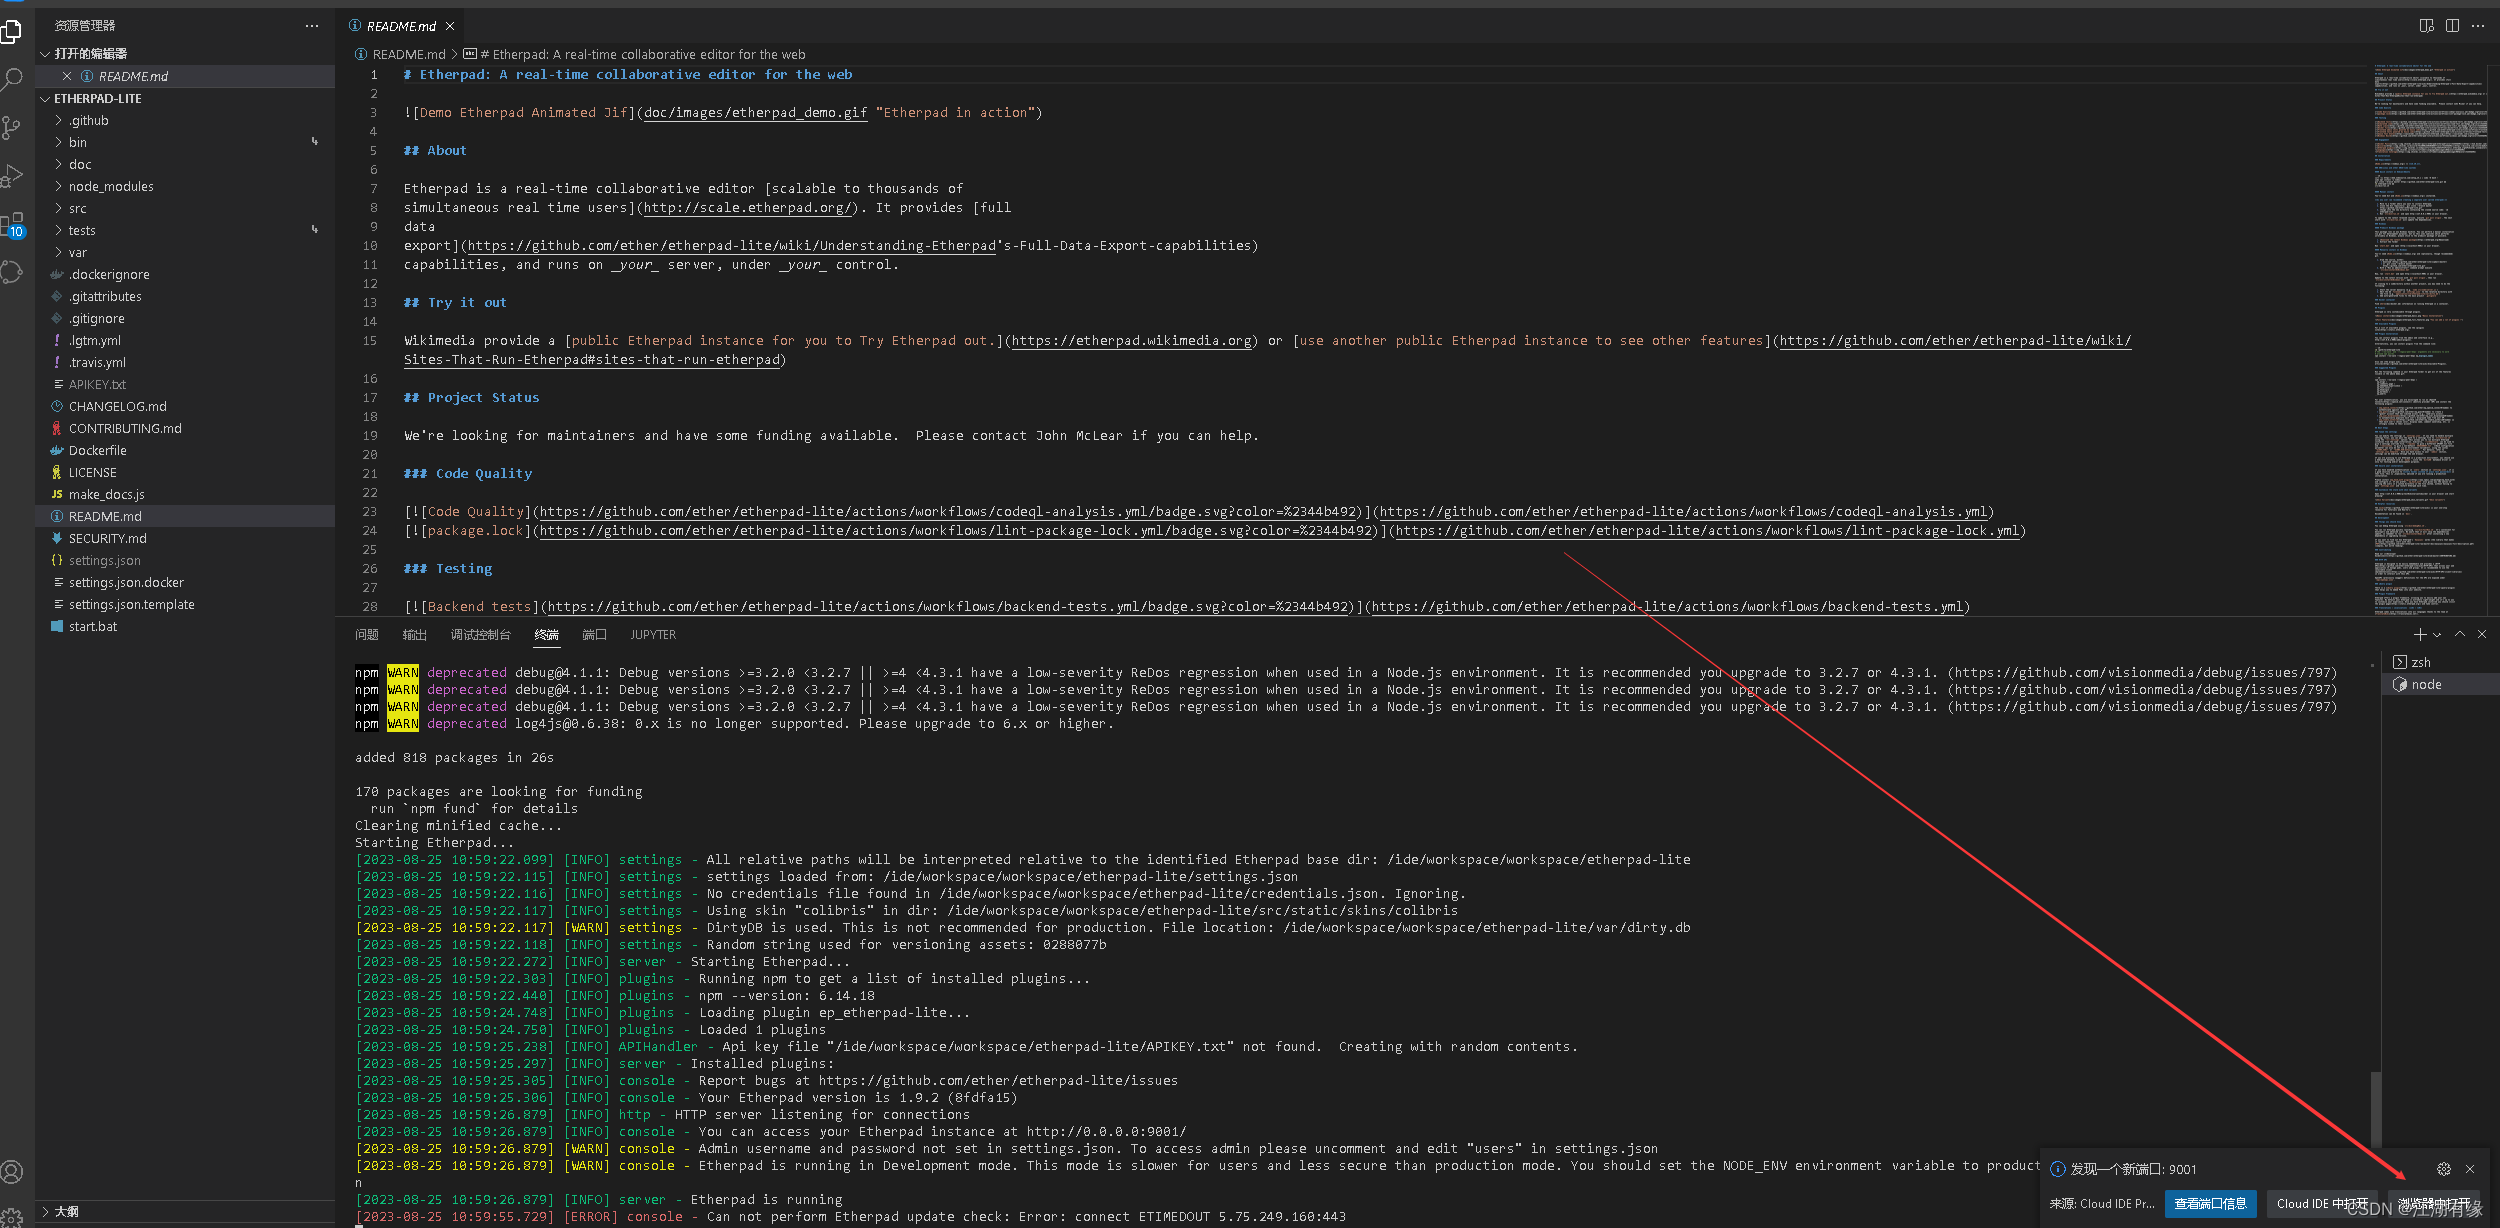Image resolution: width=2500 pixels, height=1228 pixels.
Task: Click the terminal vertical scrollbar
Action: [2376, 1108]
